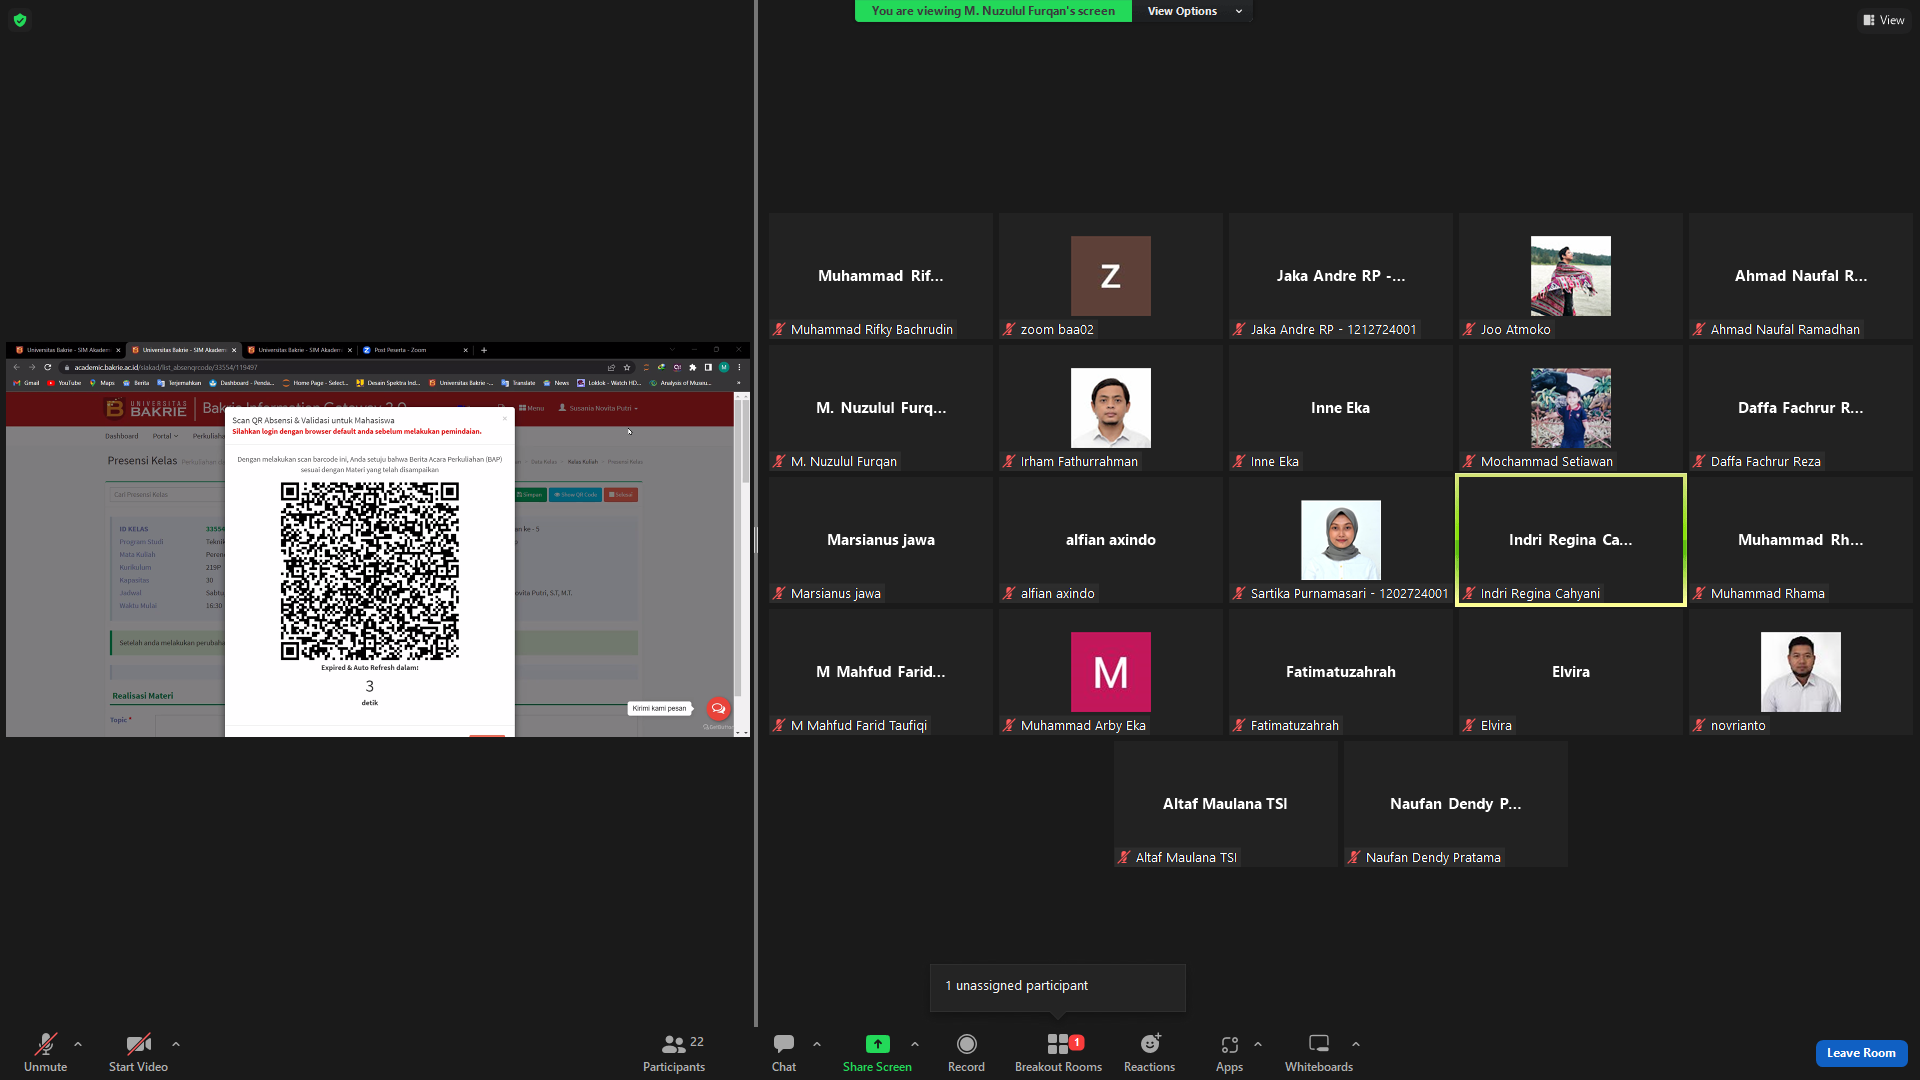Screen dimensions: 1920x1080
Task: Click the green encryption shield icon
Action: pos(20,20)
